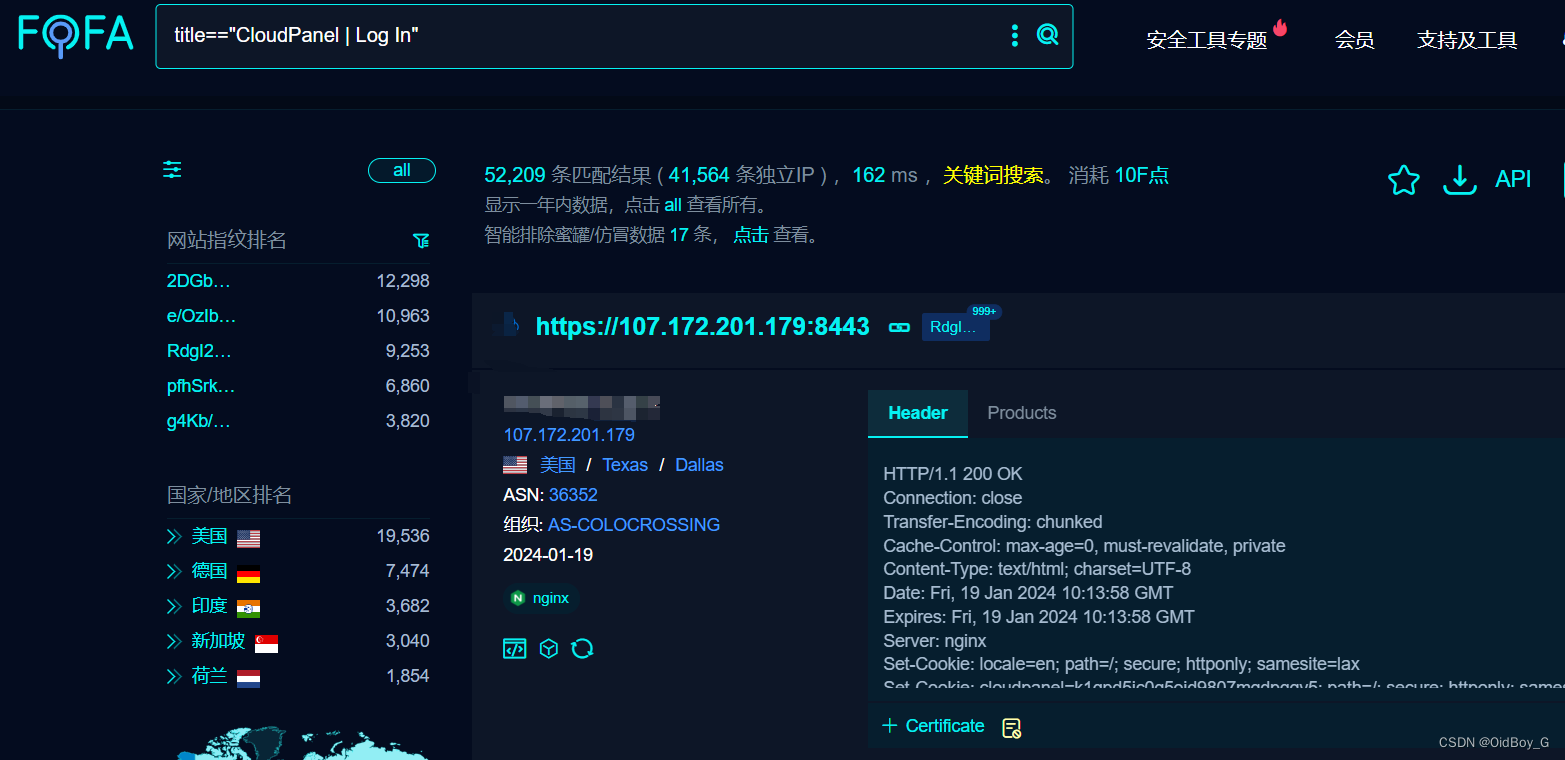The height and width of the screenshot is (760, 1565).
Task: Click the 国家/地区排名 heading
Action: (230, 495)
